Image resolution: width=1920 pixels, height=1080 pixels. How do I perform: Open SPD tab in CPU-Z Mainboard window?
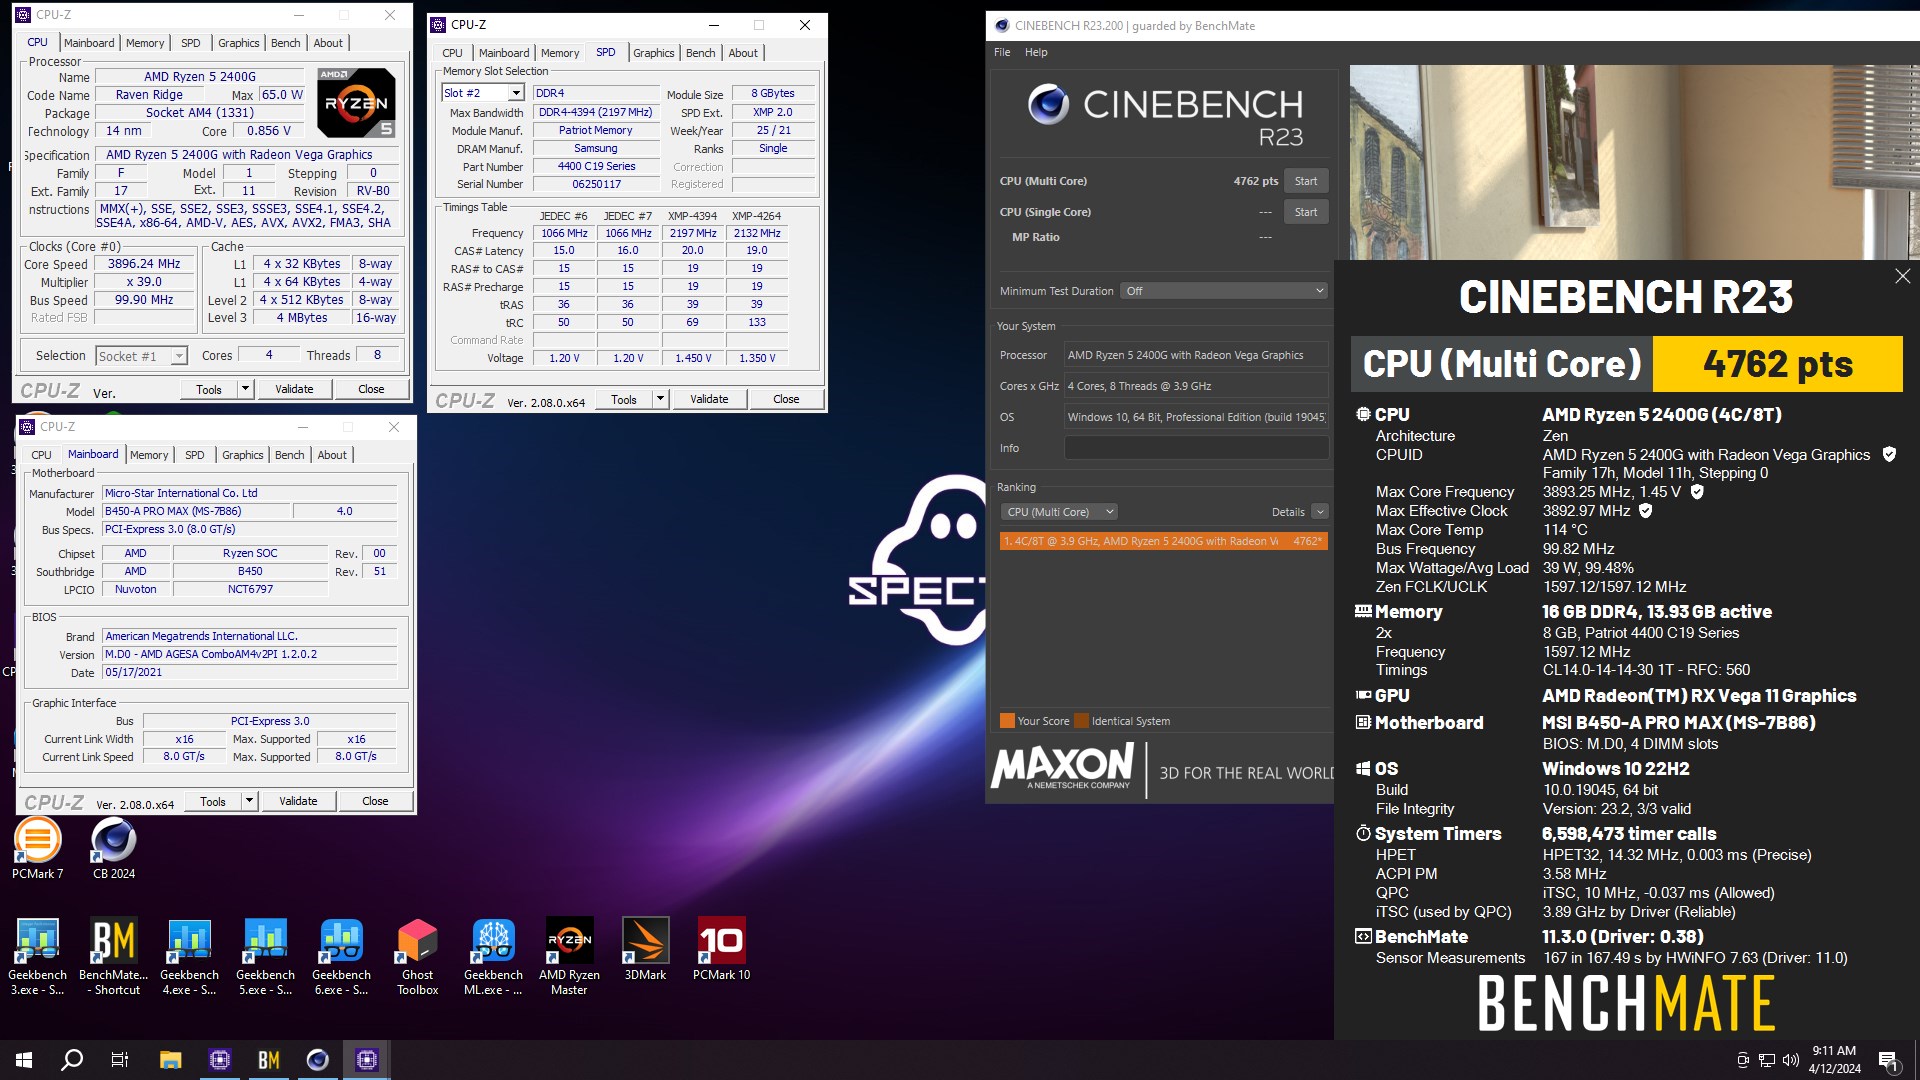(x=195, y=455)
